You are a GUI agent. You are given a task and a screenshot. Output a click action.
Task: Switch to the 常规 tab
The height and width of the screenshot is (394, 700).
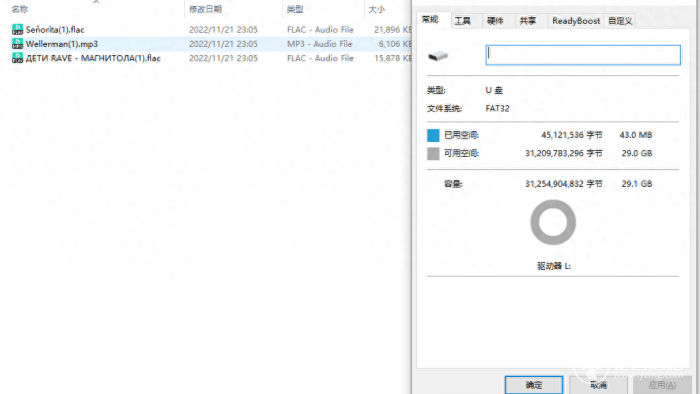click(430, 20)
